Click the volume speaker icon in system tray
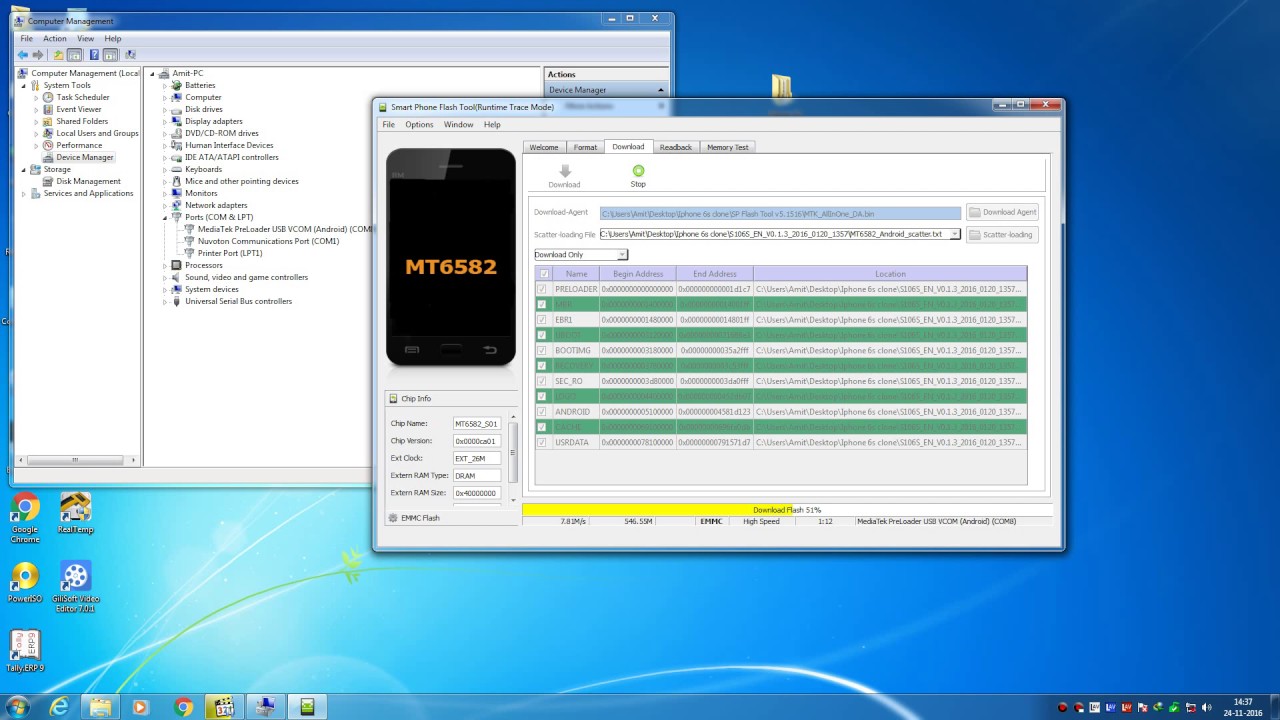This screenshot has height=720, width=1280. click(1206, 708)
